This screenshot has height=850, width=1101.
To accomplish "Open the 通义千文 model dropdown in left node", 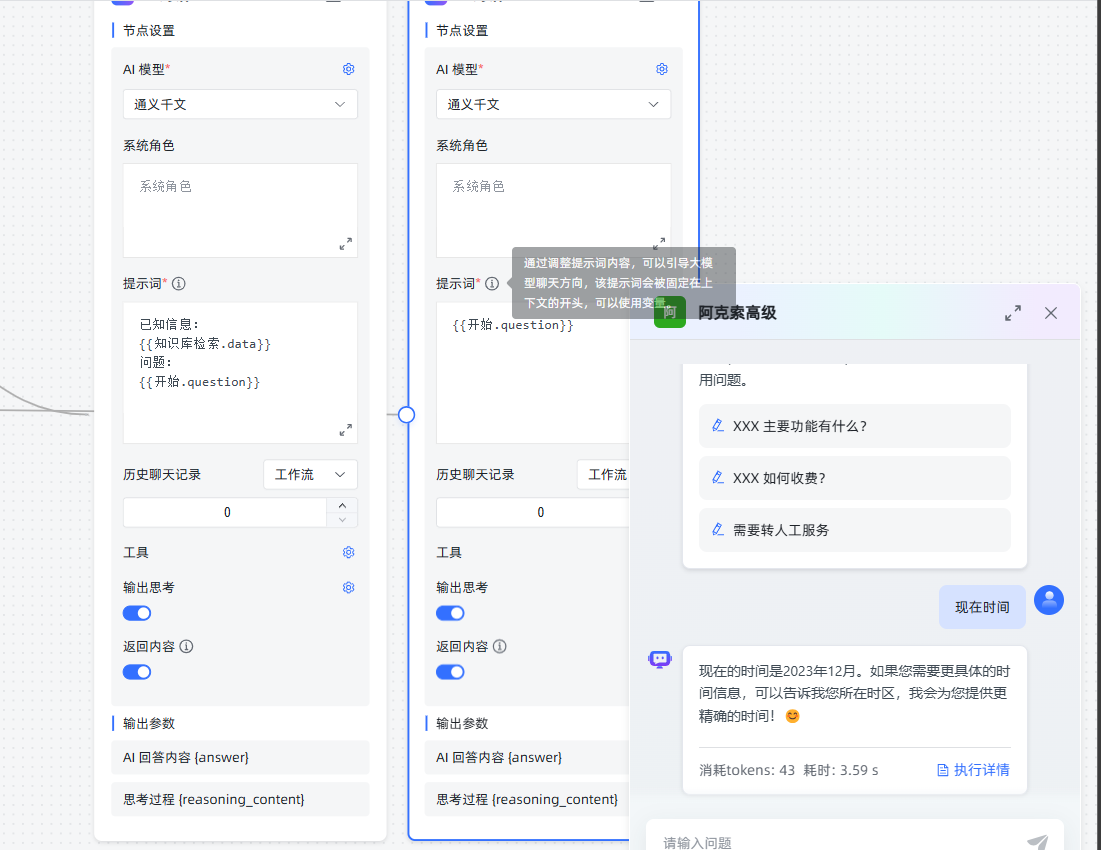I will point(240,105).
